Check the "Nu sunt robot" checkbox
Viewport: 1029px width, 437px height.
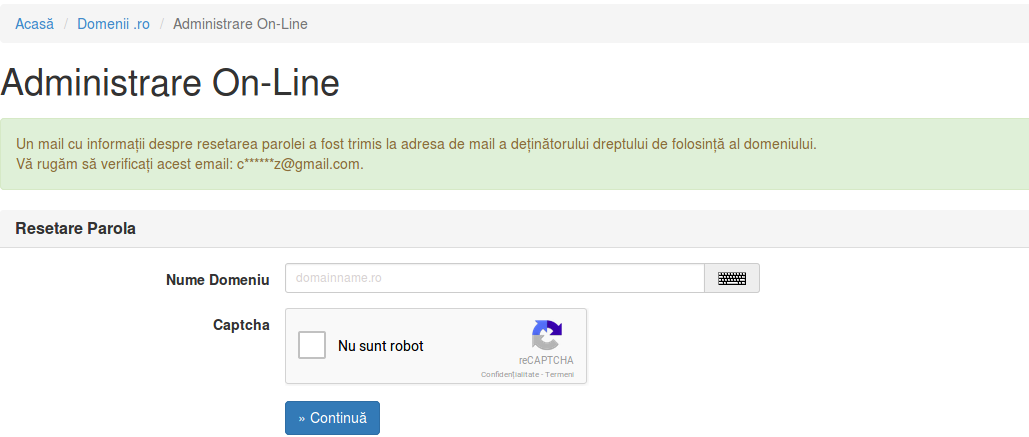click(x=312, y=345)
